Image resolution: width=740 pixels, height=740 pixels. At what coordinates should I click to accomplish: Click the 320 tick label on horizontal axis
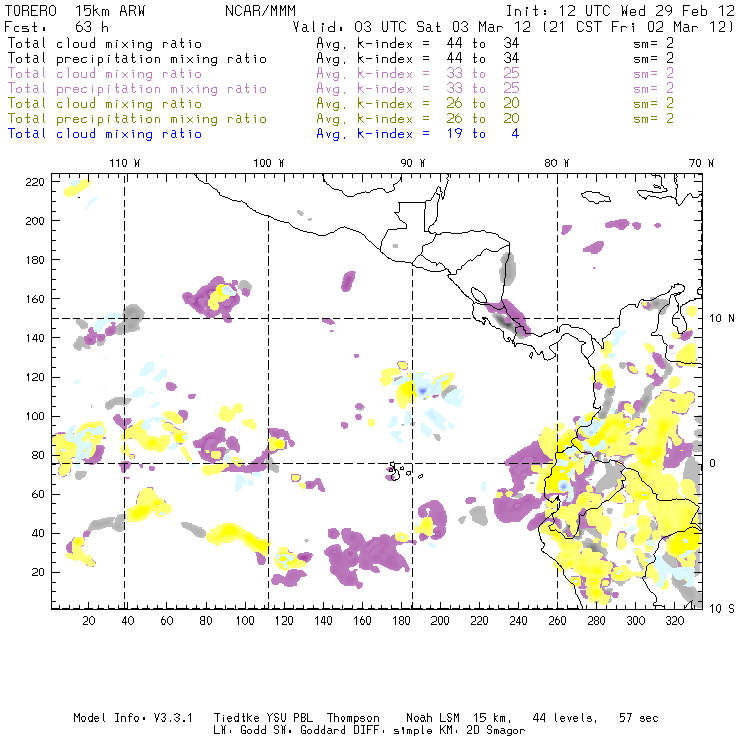tap(670, 621)
